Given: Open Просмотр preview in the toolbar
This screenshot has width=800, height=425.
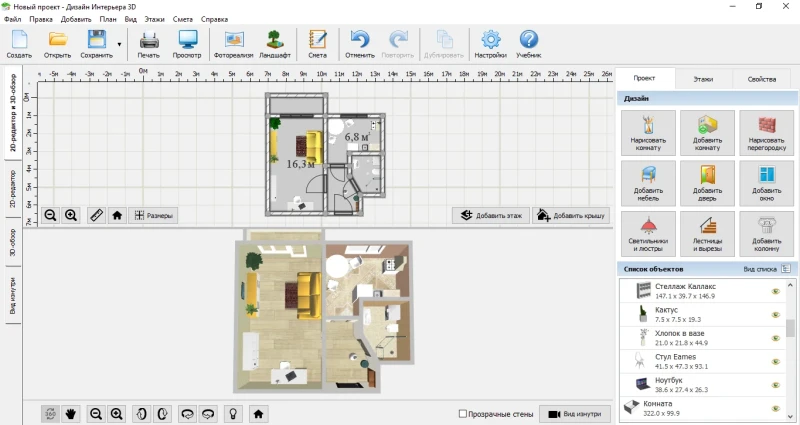Looking at the screenshot, I should [187, 44].
